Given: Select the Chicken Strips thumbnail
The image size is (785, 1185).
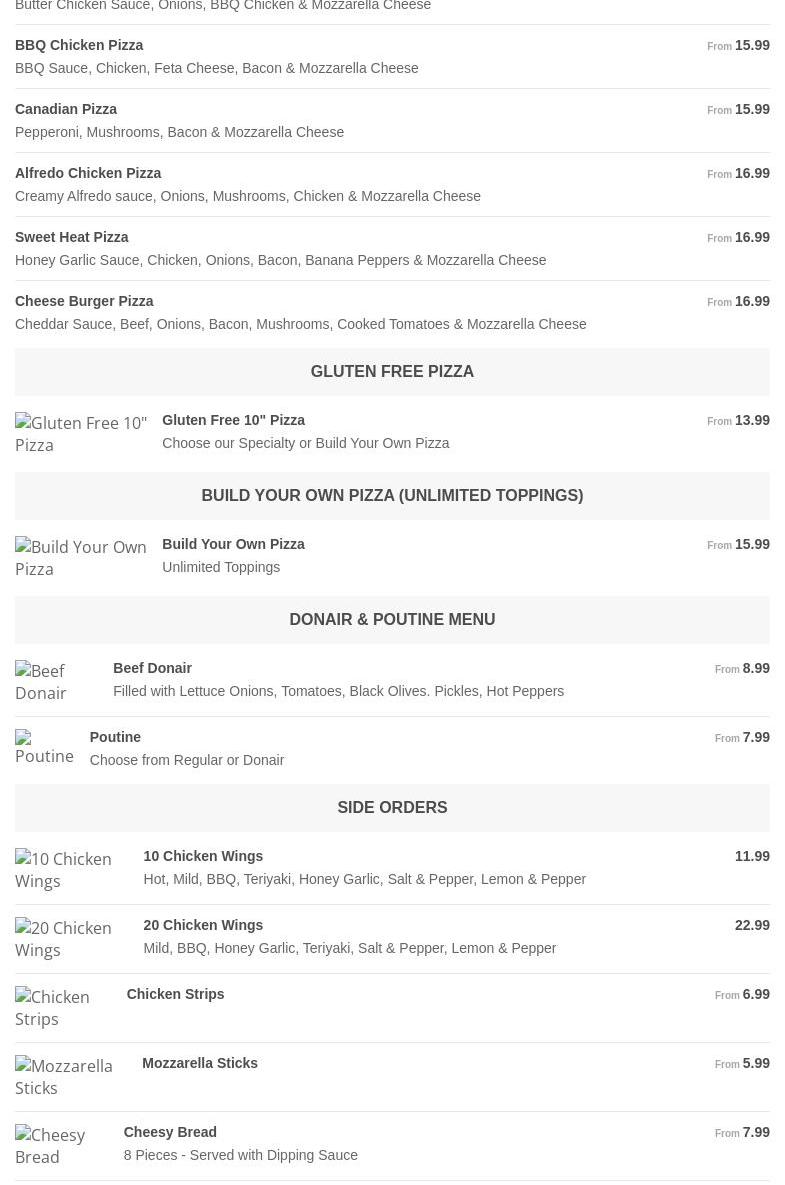Looking at the screenshot, I should [63, 1008].
